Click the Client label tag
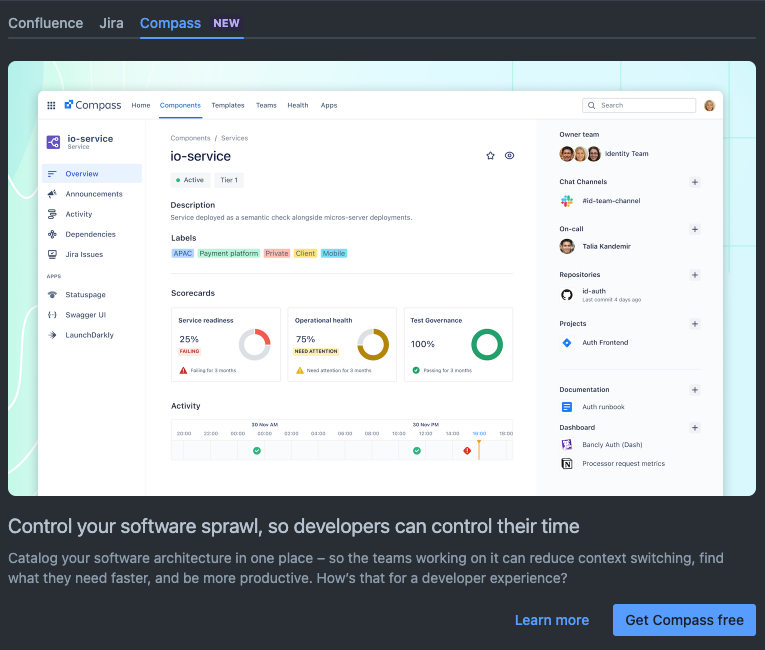The image size is (765, 650). [305, 253]
